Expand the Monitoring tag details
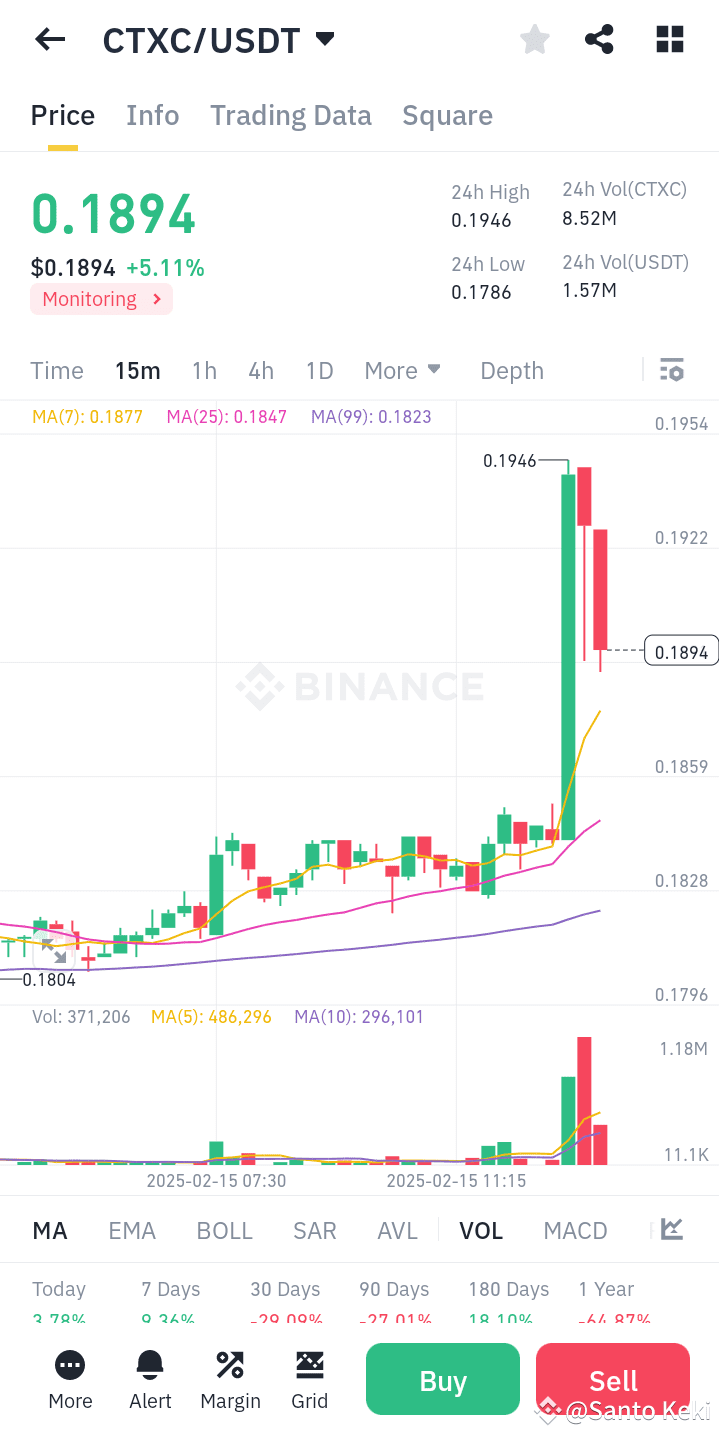Screen dimensions: 719x1434 pos(100,298)
